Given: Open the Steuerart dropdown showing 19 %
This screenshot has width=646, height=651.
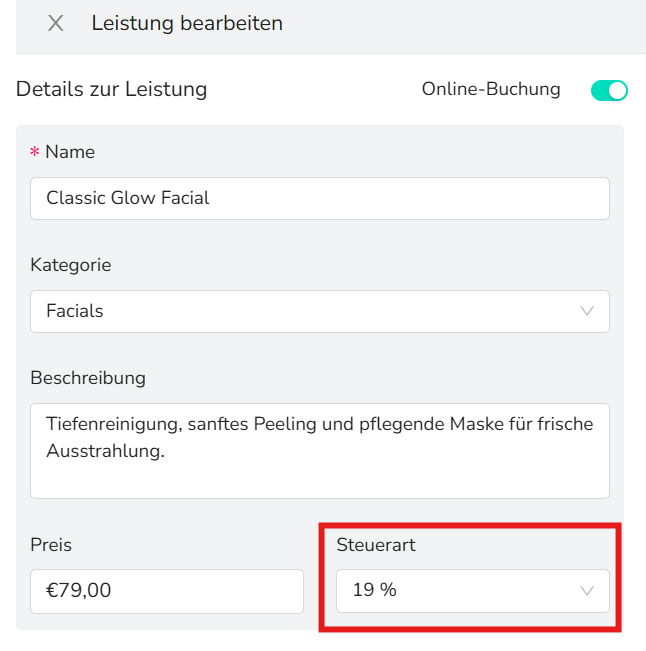Looking at the screenshot, I should click(472, 591).
